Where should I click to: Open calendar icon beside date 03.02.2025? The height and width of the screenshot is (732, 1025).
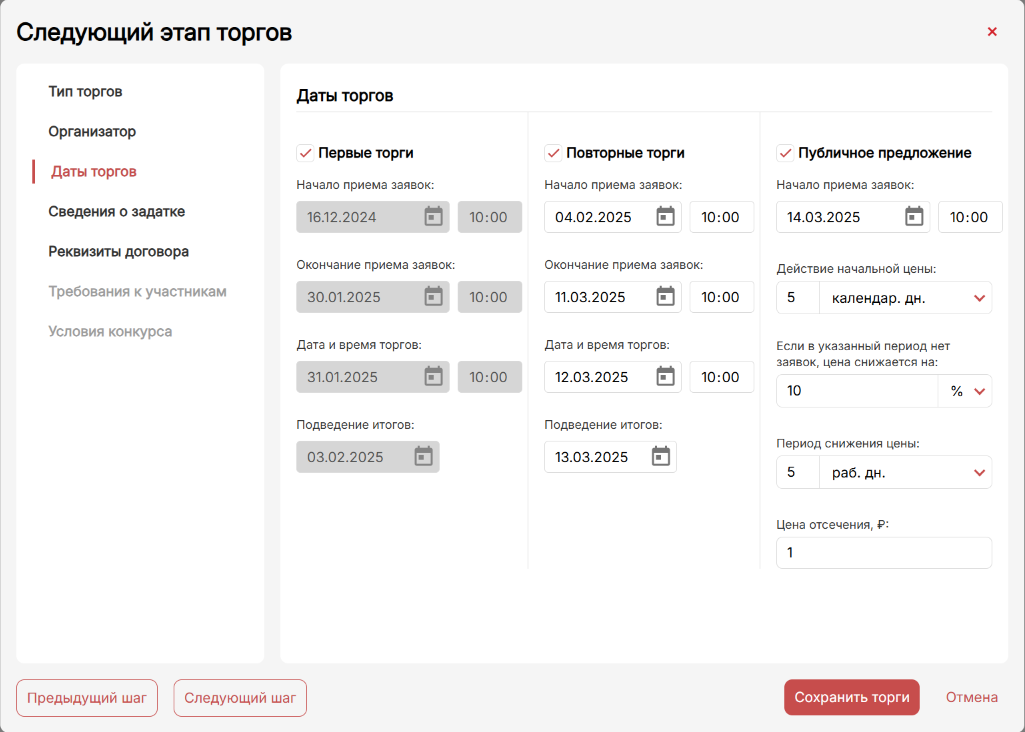(424, 456)
